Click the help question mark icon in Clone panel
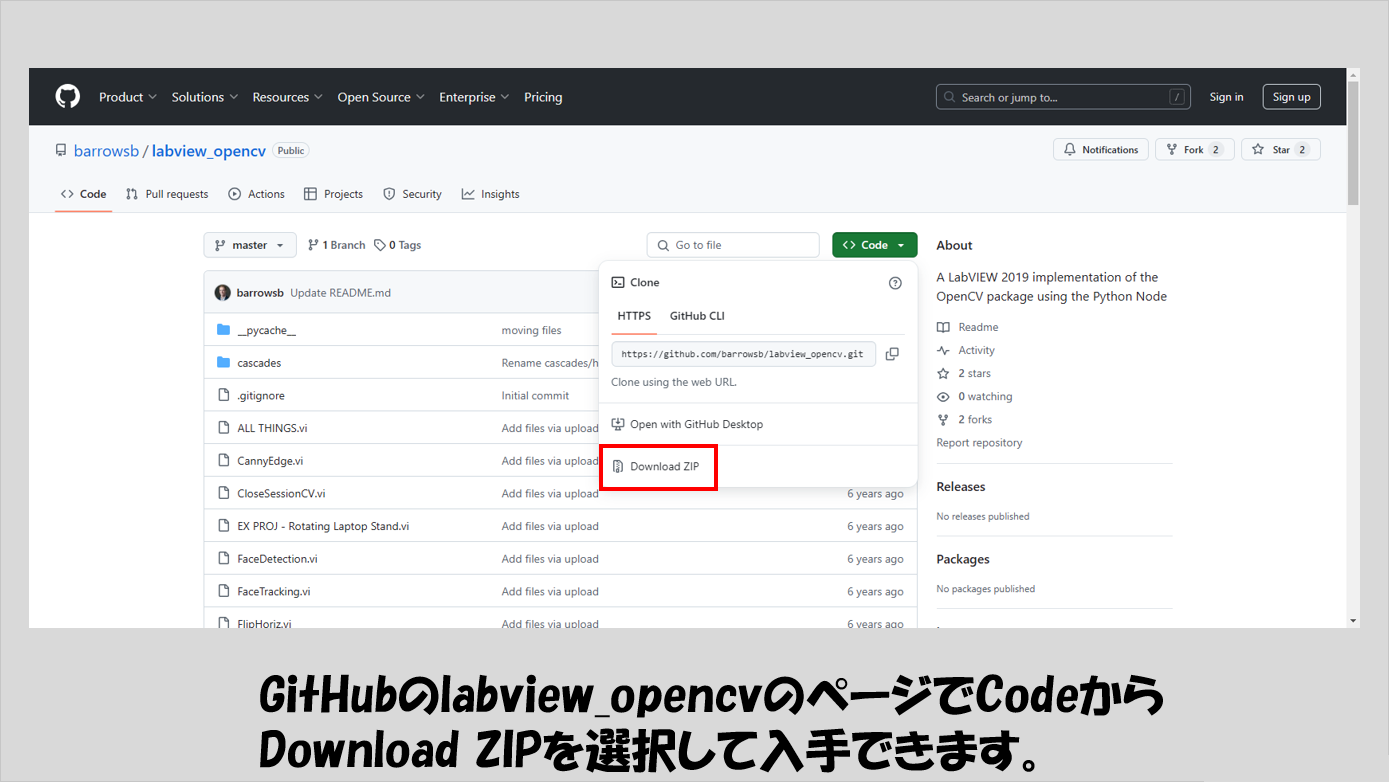Viewport: 1389px width, 782px height. (x=895, y=283)
